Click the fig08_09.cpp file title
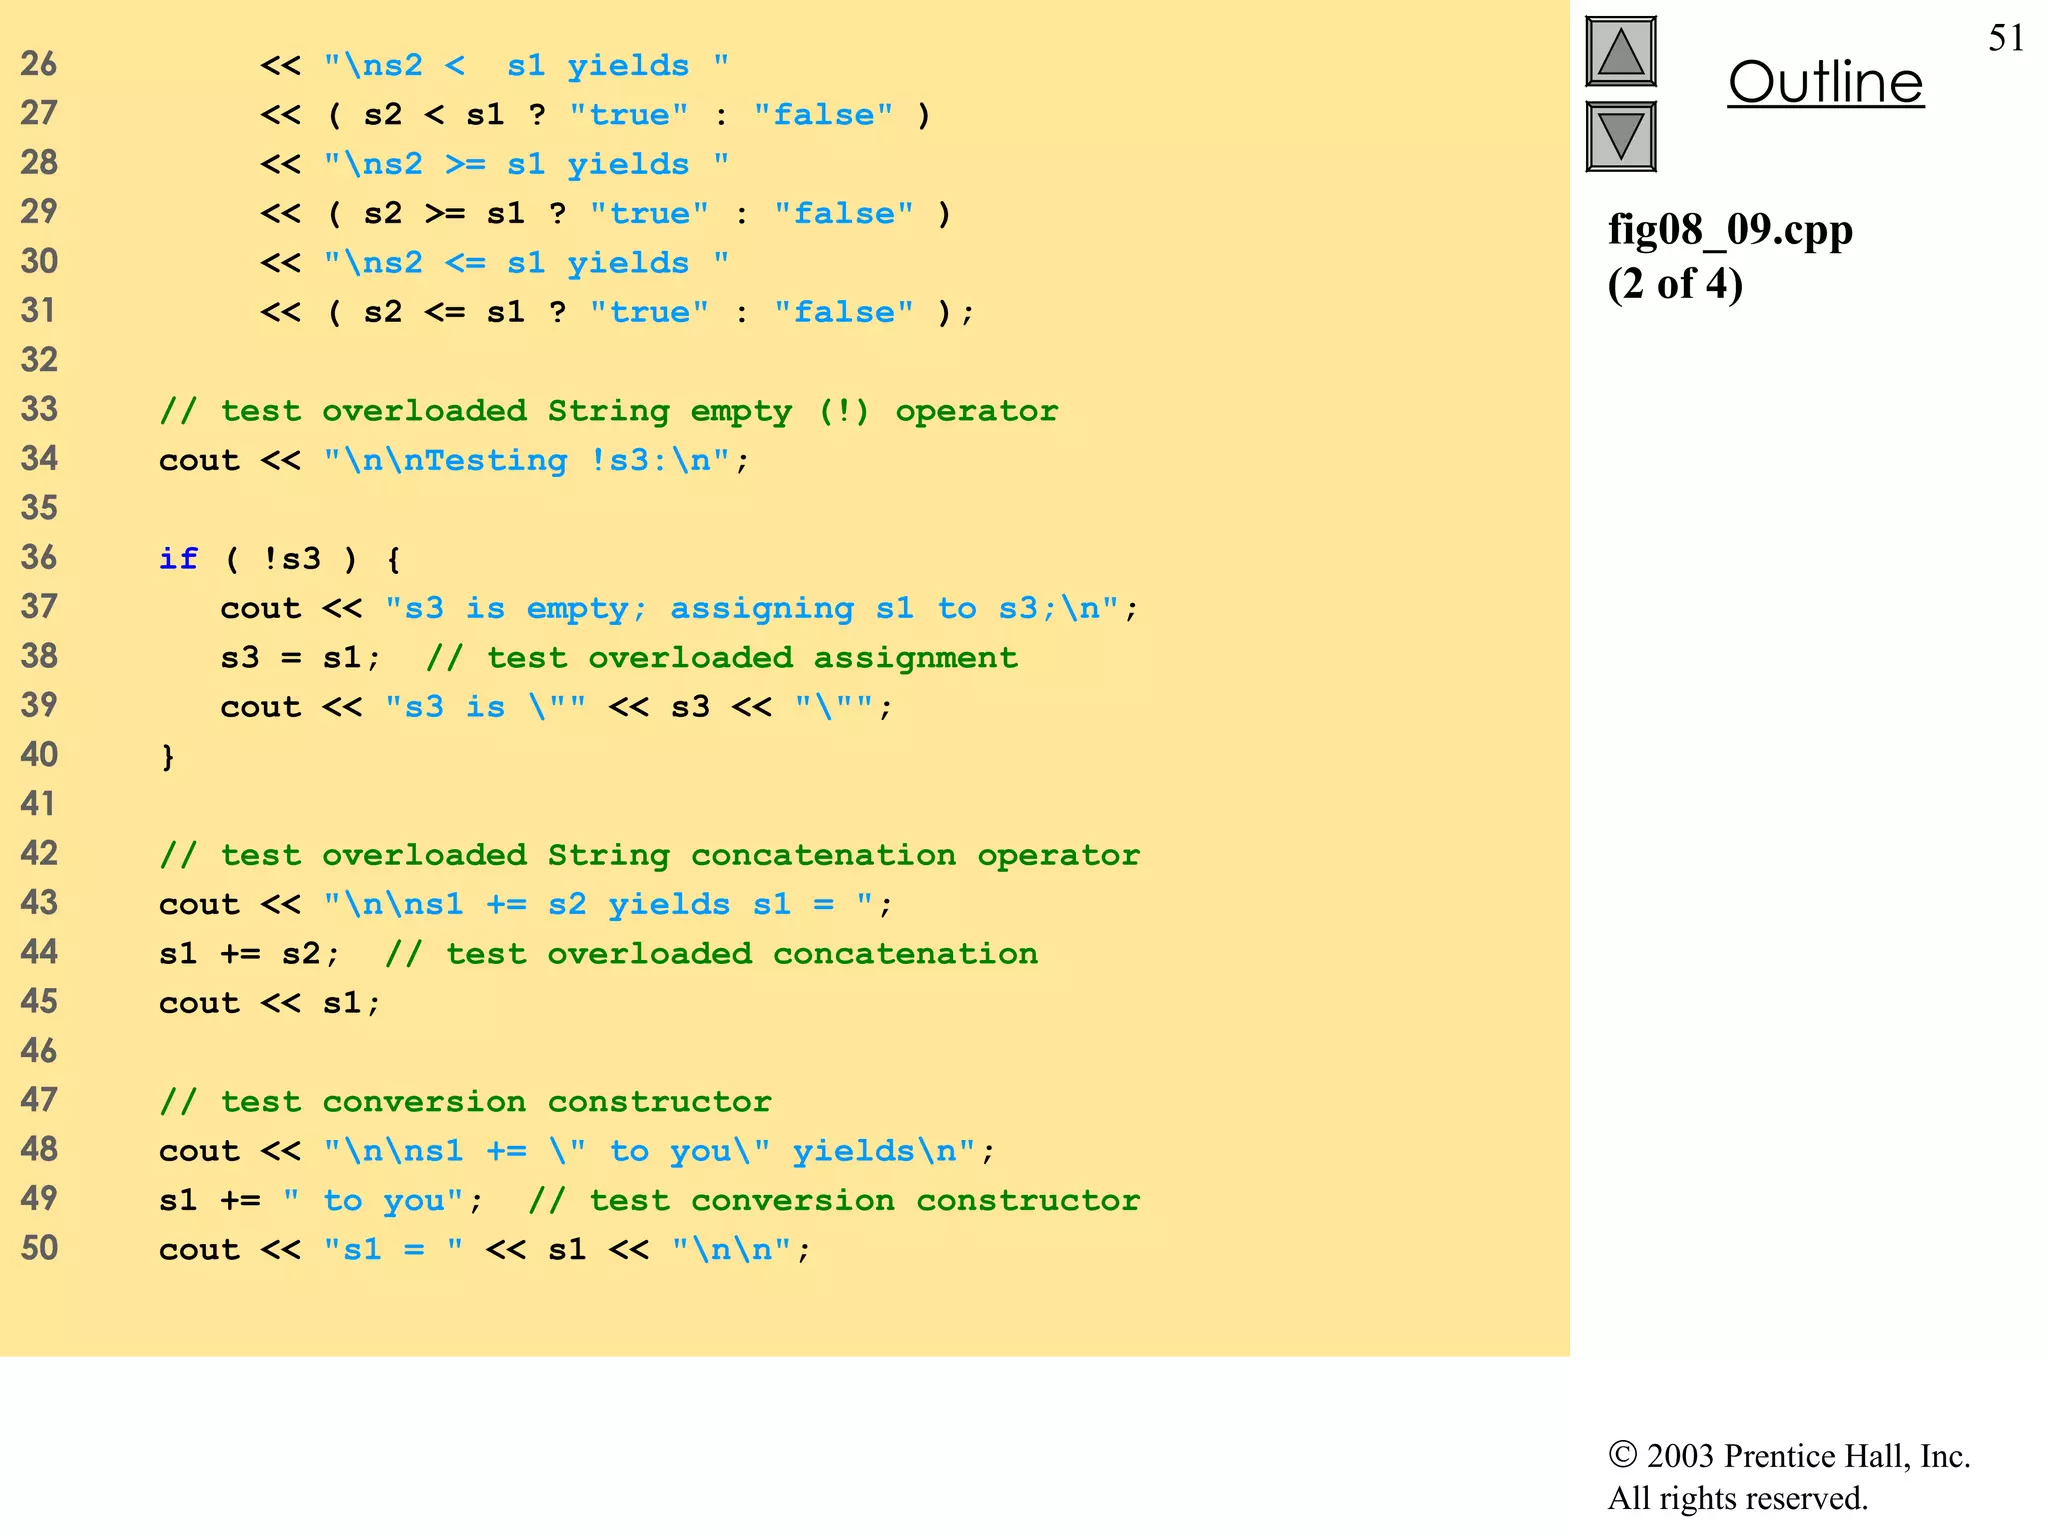Image resolution: width=2048 pixels, height=1536 pixels. click(1729, 230)
